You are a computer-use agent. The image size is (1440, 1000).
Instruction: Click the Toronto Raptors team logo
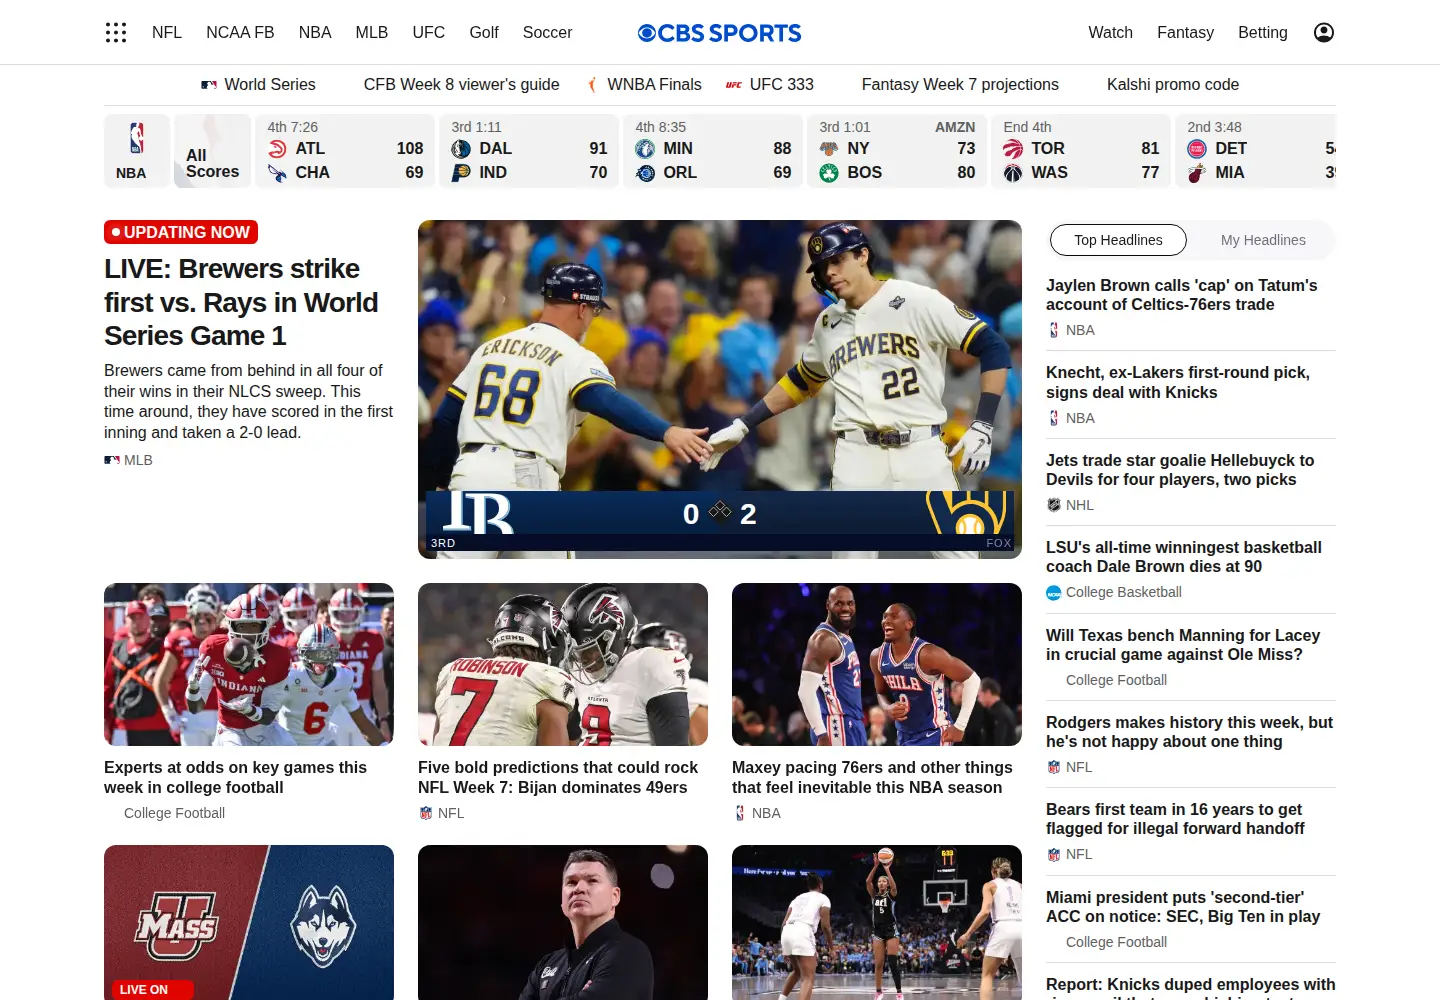[x=1013, y=148]
